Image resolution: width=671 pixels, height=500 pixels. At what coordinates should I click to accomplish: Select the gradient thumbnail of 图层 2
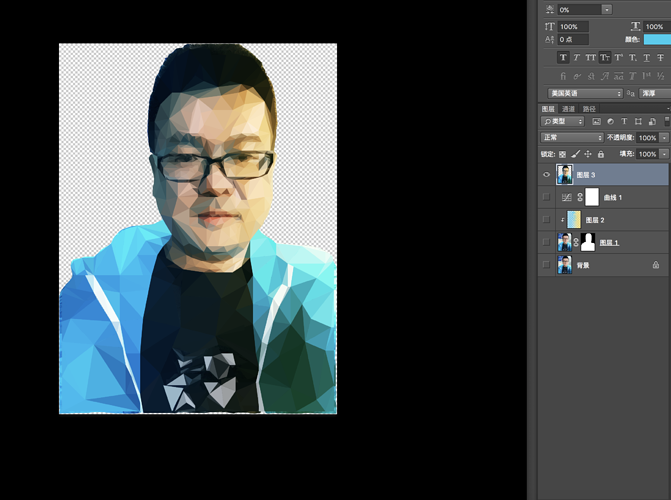574,220
